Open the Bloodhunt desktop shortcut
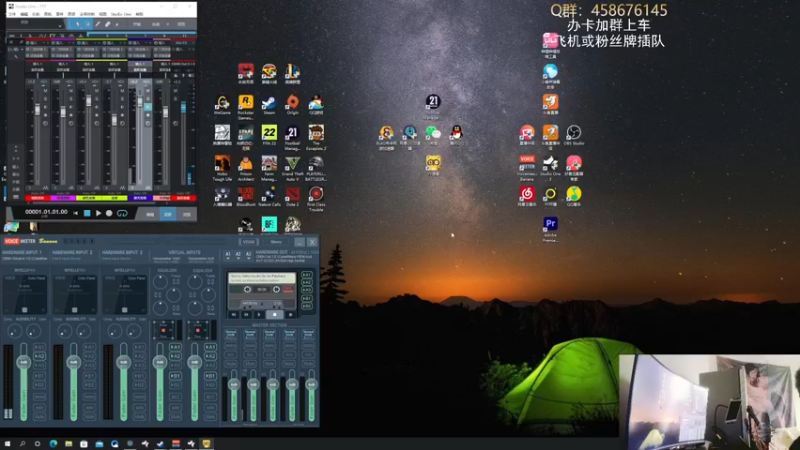800x450 pixels. pyautogui.click(x=245, y=197)
